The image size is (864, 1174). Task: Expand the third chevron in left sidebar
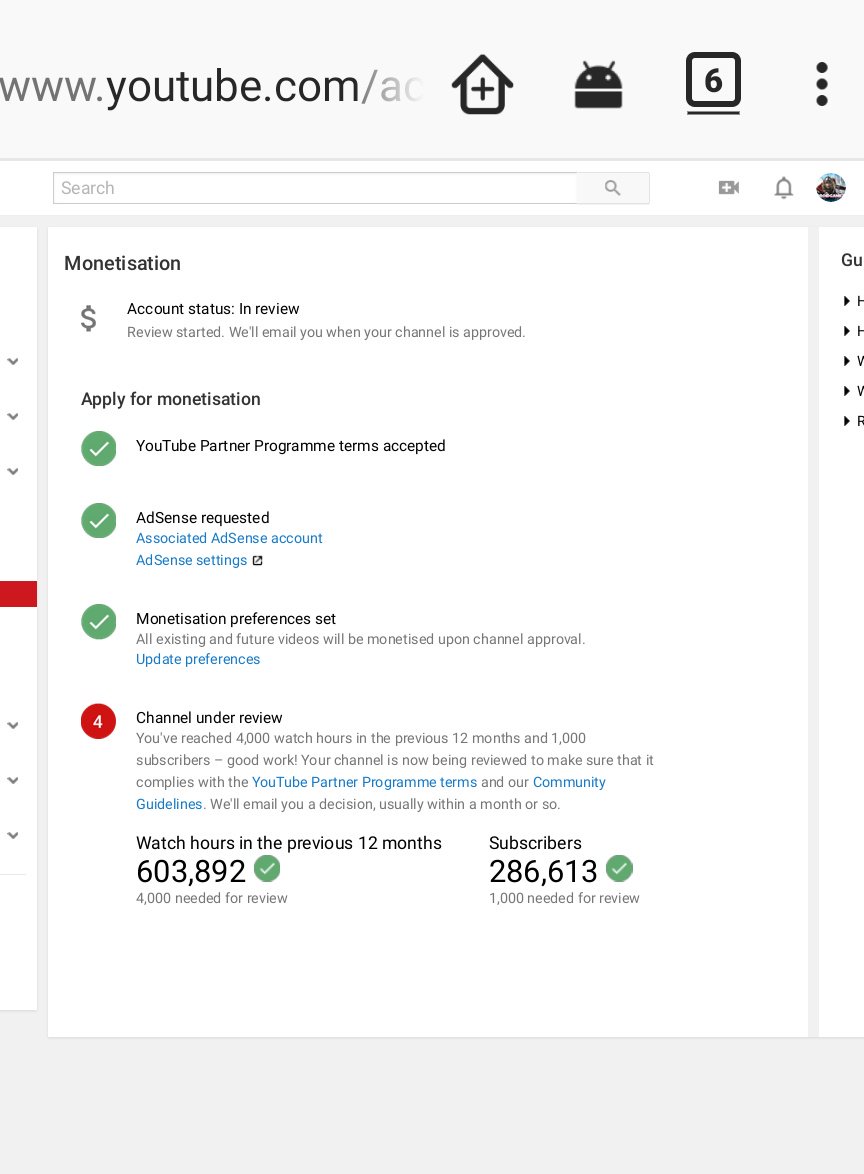pyautogui.click(x=13, y=471)
